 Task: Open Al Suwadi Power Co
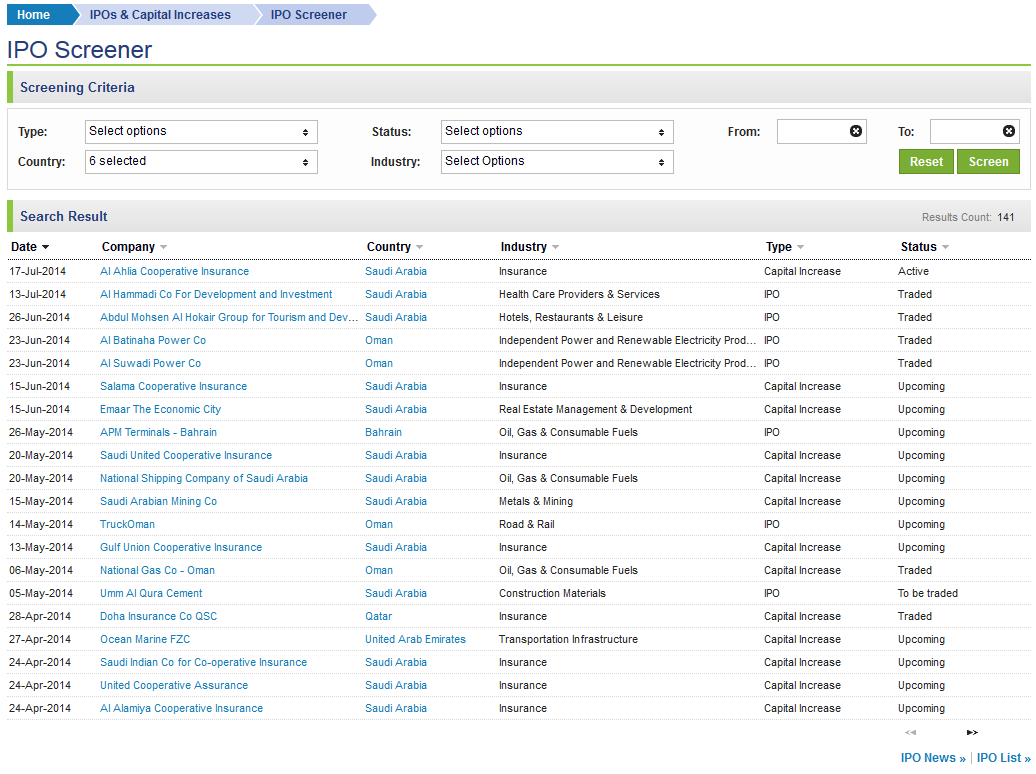[150, 364]
